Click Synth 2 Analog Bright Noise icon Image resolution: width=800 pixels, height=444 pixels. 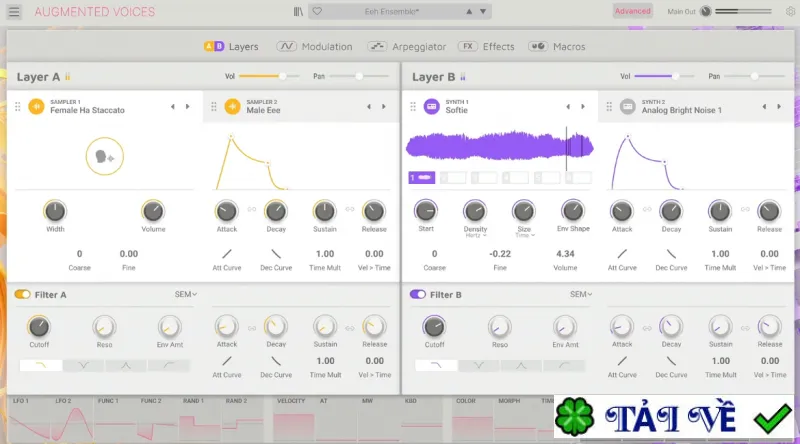point(628,106)
